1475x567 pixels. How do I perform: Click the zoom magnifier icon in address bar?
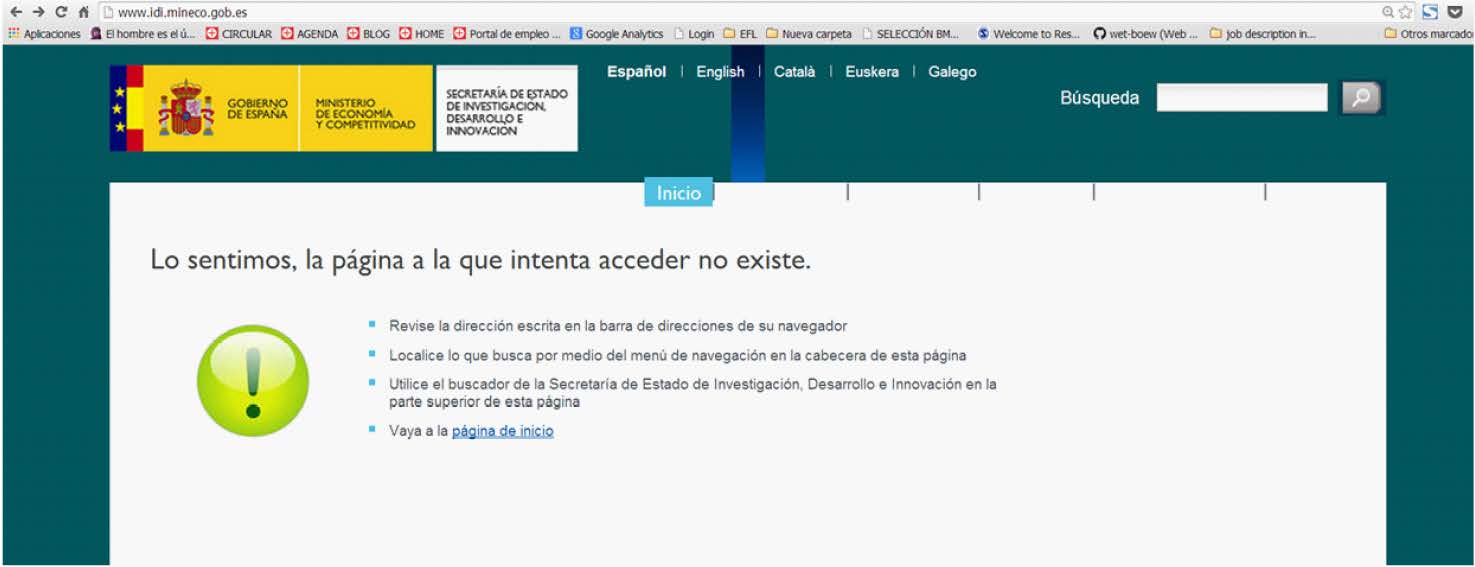1388,12
